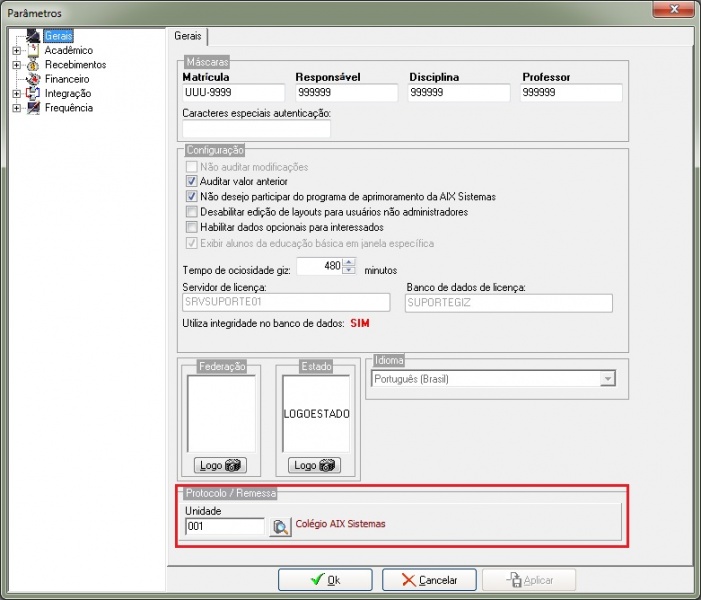Viewport: 701px width, 600px height.
Task: Toggle AIX Sistemas improvement program opt-out
Action: (x=191, y=196)
